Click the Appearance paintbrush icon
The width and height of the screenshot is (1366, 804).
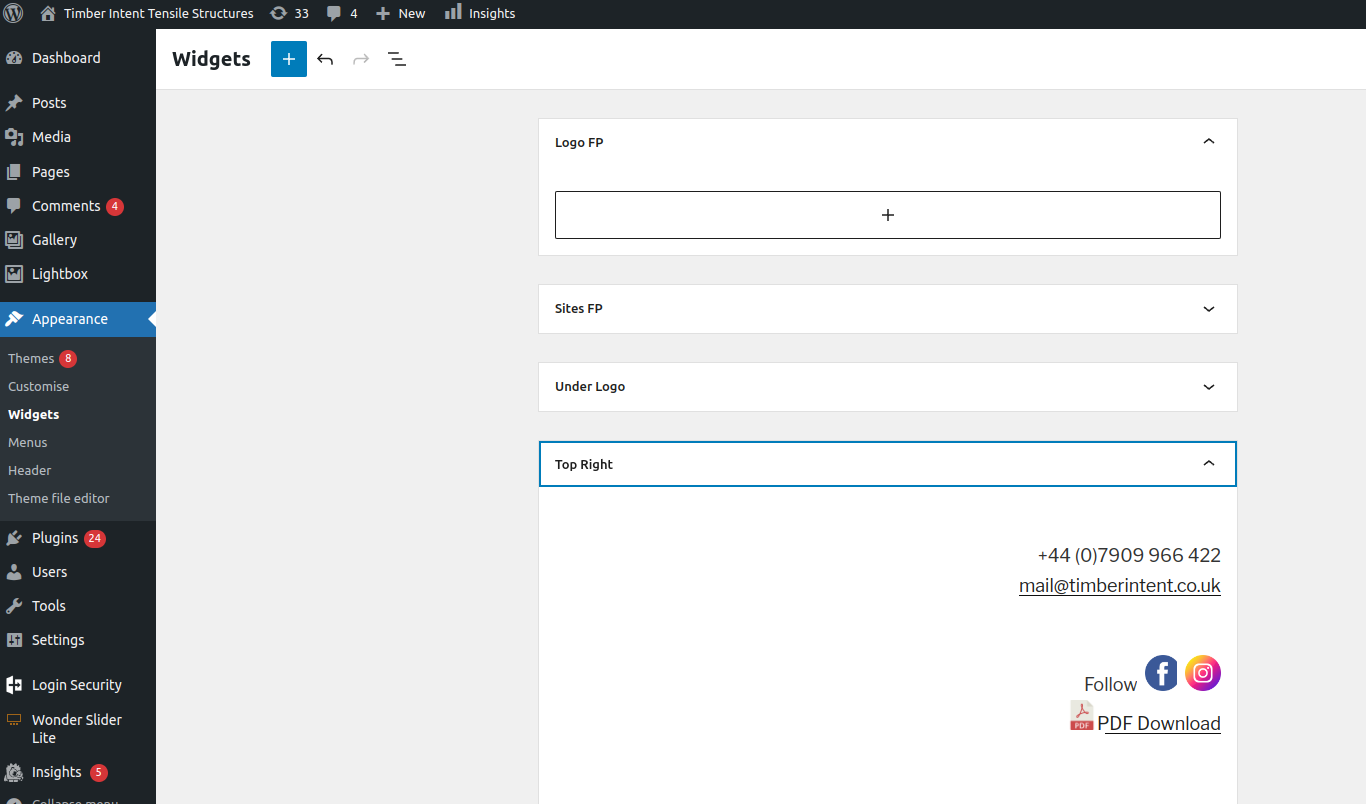pyautogui.click(x=14, y=319)
